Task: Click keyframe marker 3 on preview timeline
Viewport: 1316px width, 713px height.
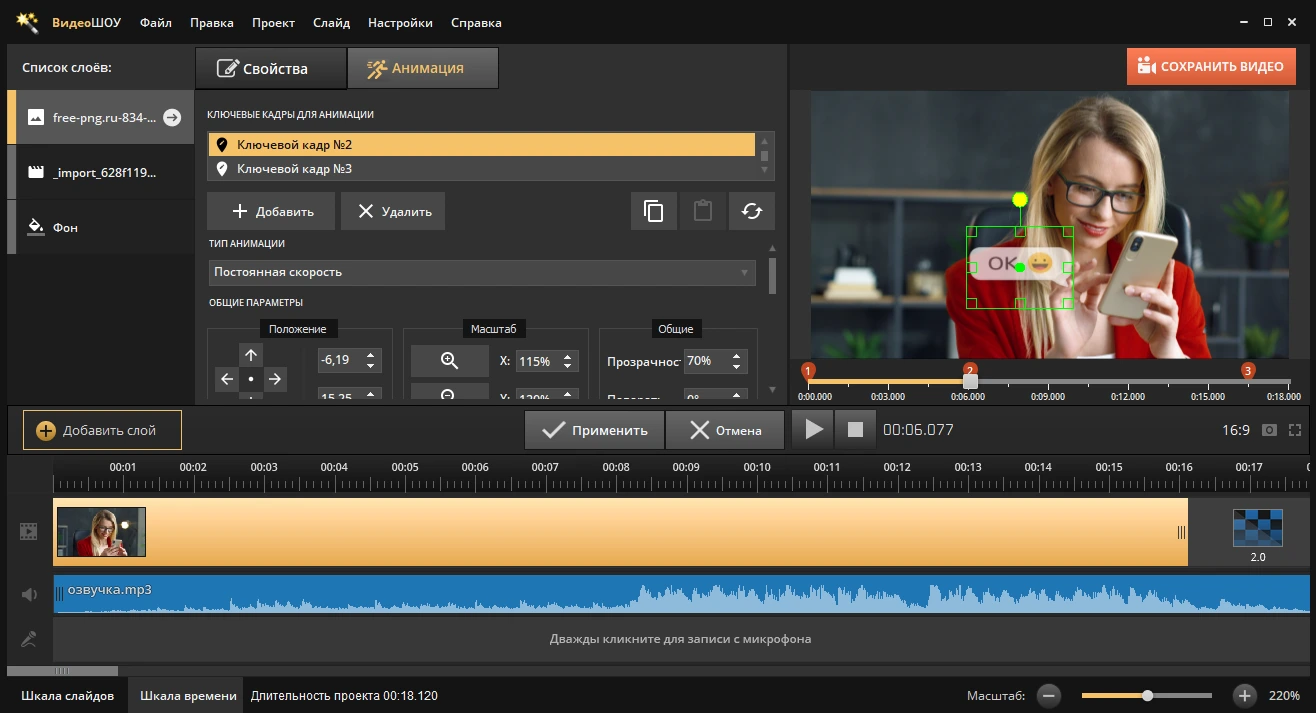Action: click(x=1248, y=371)
